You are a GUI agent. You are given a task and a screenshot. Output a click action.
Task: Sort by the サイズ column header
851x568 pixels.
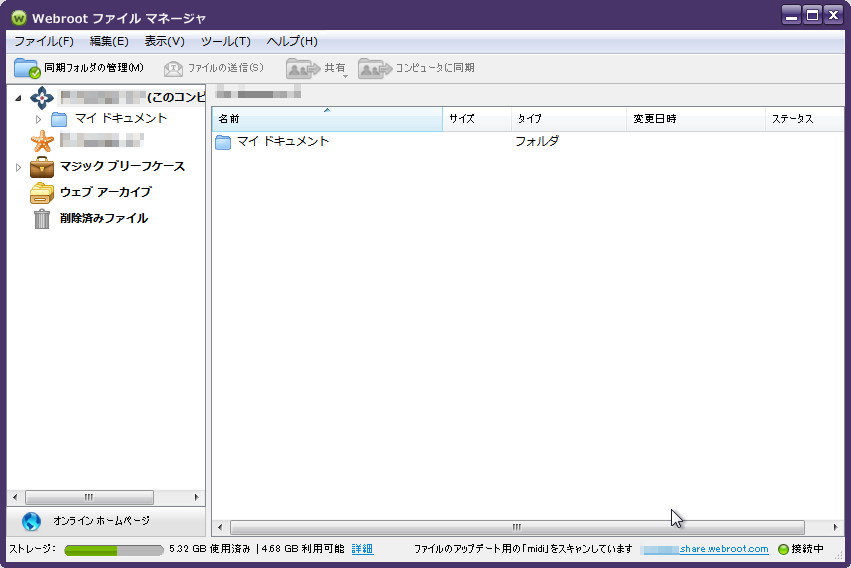click(x=477, y=119)
